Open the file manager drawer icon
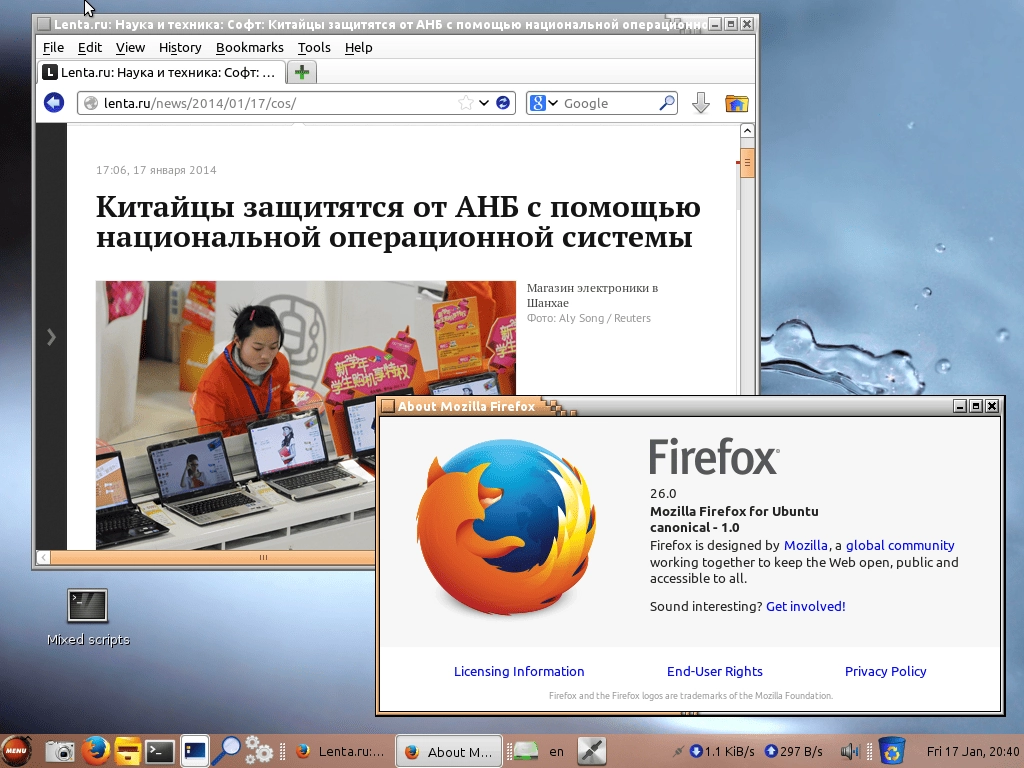 tap(128, 751)
